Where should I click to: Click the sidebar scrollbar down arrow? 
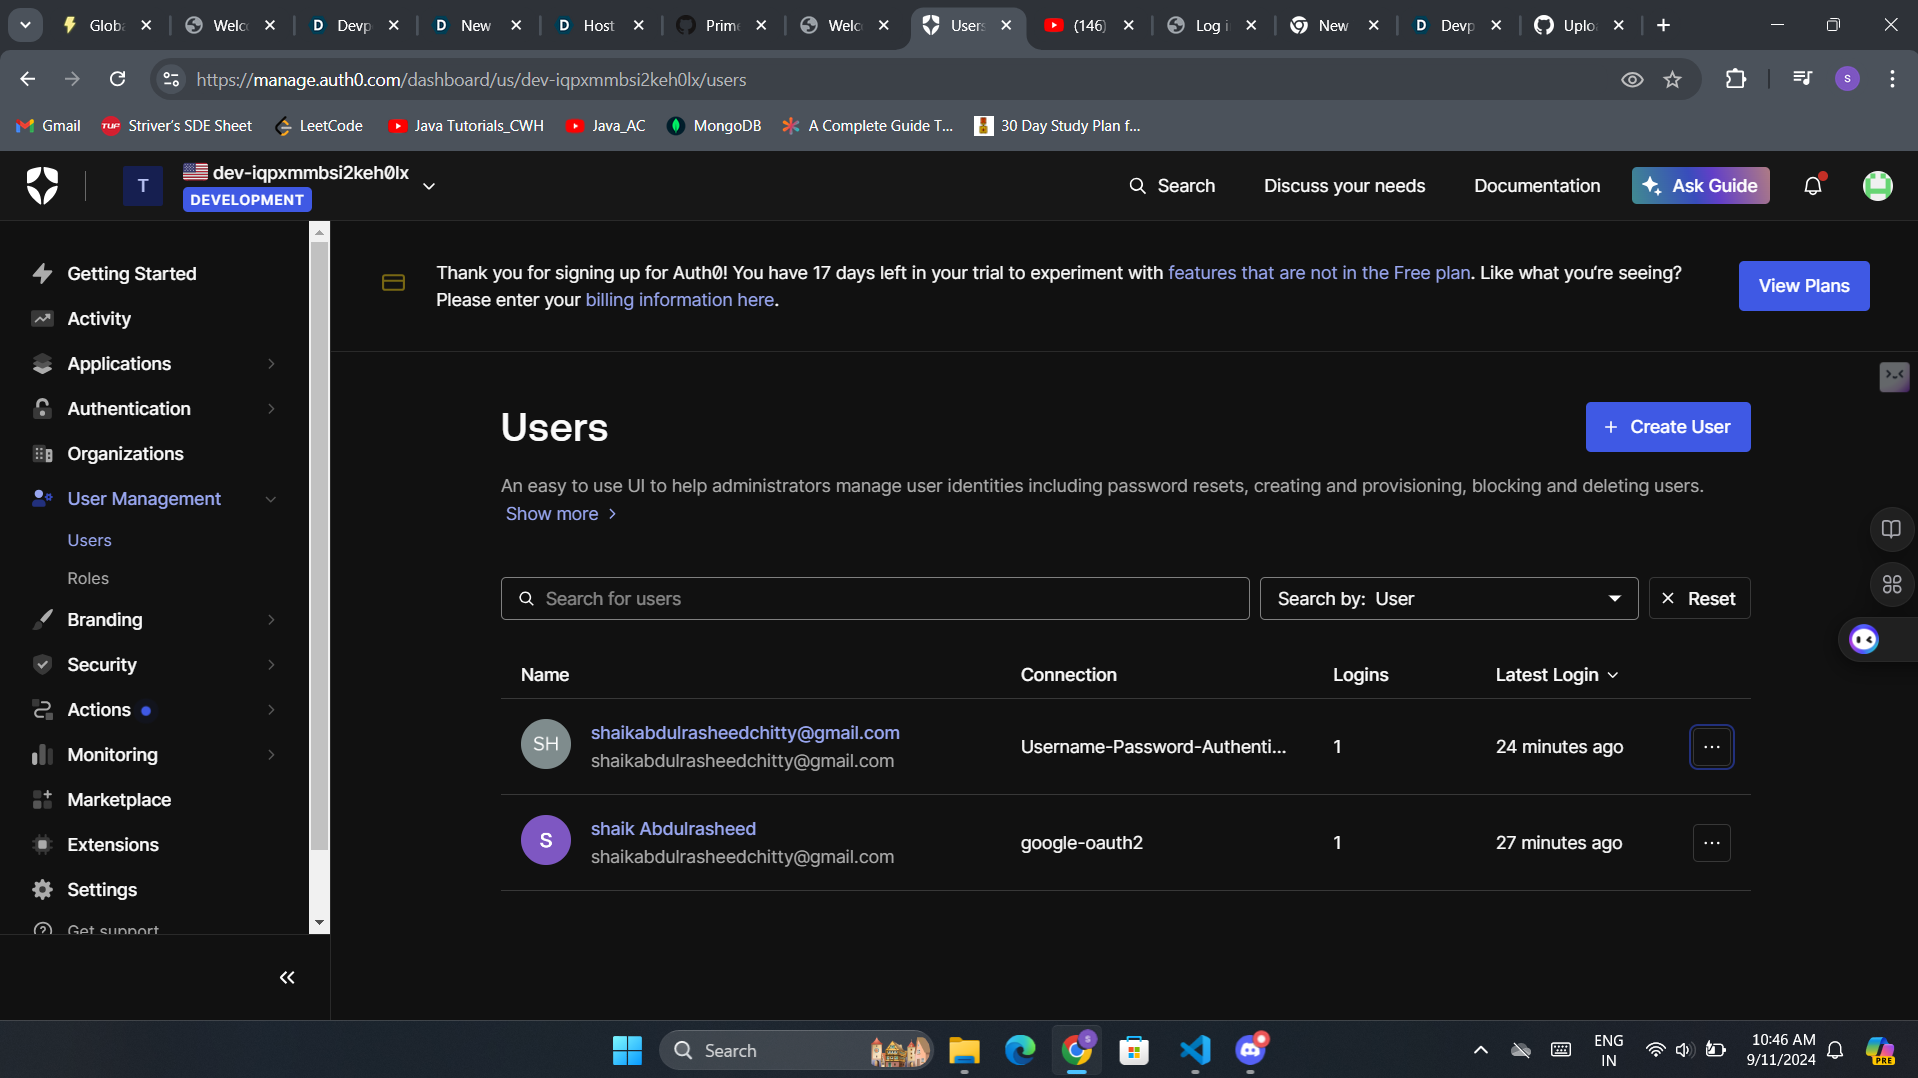click(319, 923)
